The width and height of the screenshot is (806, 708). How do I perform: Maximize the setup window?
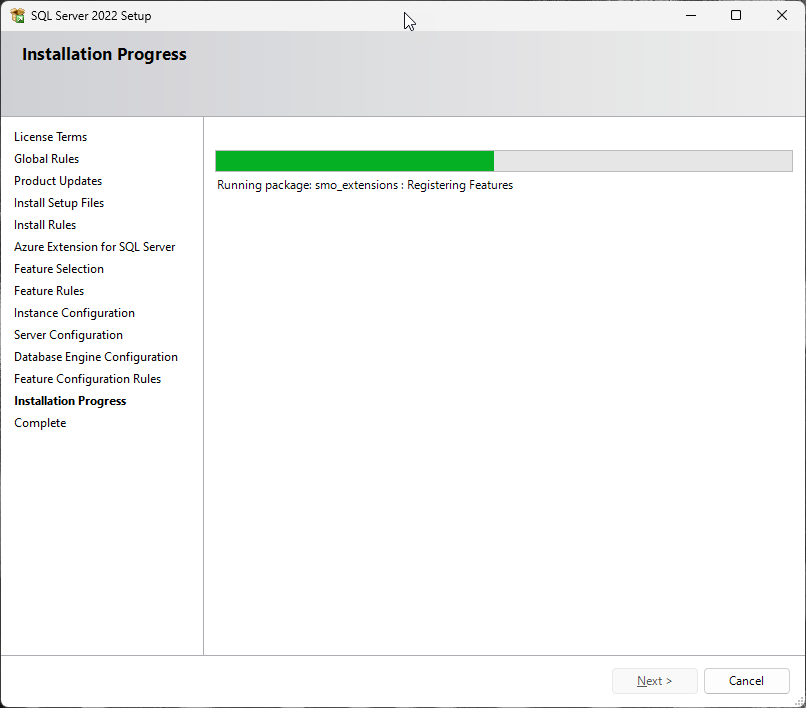point(736,16)
